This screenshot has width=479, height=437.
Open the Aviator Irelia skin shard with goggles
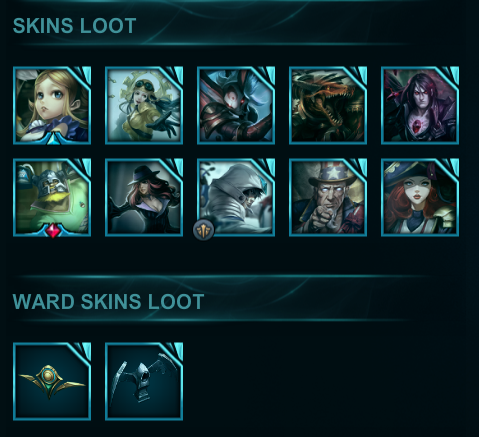[x=144, y=105]
